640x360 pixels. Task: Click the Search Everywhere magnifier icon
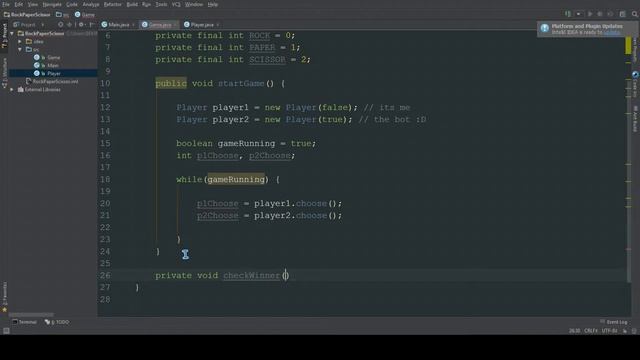pyautogui.click(x=635, y=14)
